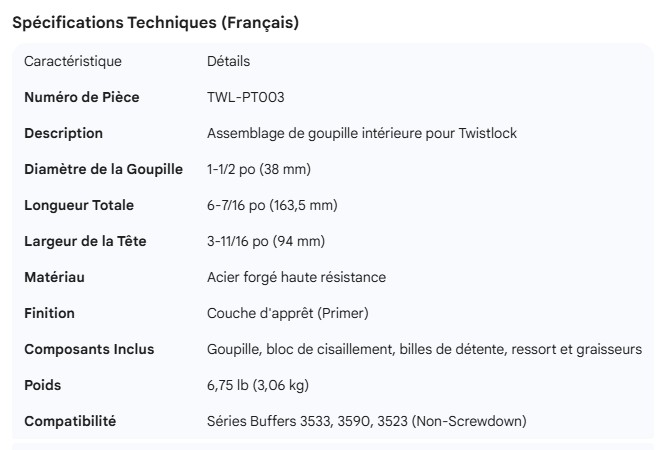666x450 pixels.
Task: Click the "Caractéristique" column header
Action: point(73,61)
